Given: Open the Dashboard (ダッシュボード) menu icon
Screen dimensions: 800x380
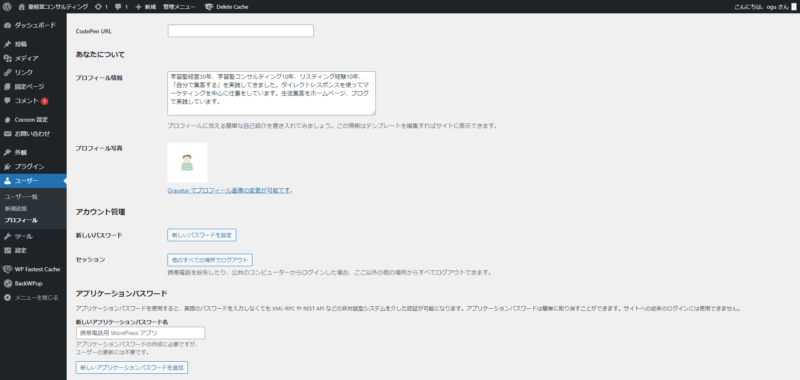Looking at the screenshot, I should click(7, 25).
